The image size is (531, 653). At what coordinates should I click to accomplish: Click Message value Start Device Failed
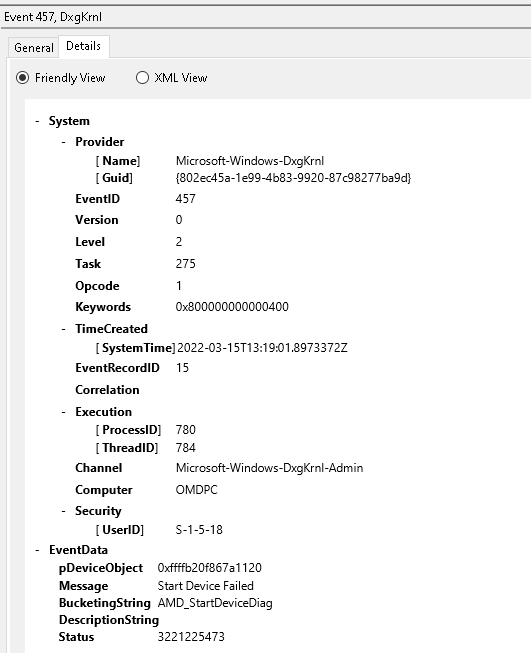pos(205,586)
